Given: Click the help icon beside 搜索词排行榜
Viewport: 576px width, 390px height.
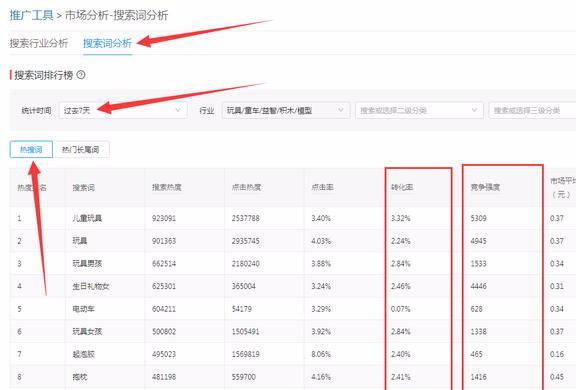Looking at the screenshot, I should click(x=81, y=75).
